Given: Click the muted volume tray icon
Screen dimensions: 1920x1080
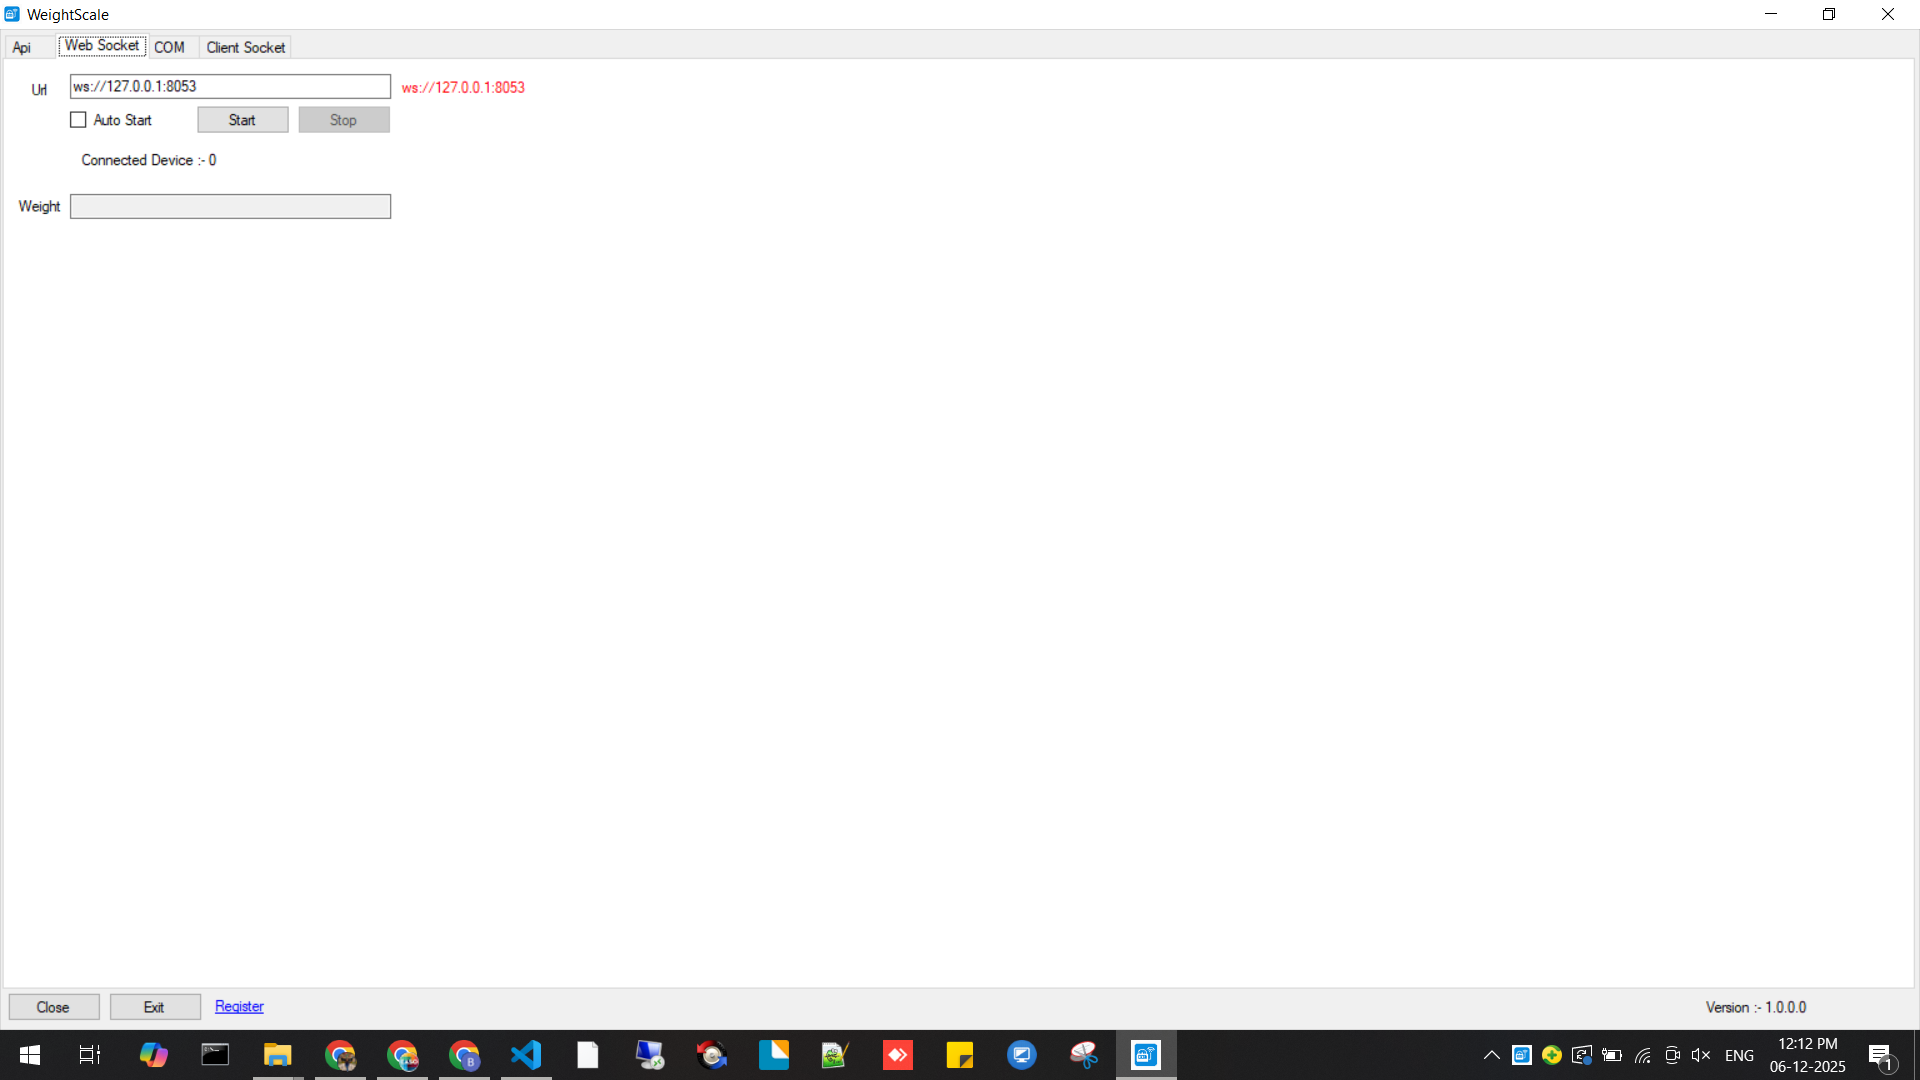Looking at the screenshot, I should click(x=1700, y=1055).
